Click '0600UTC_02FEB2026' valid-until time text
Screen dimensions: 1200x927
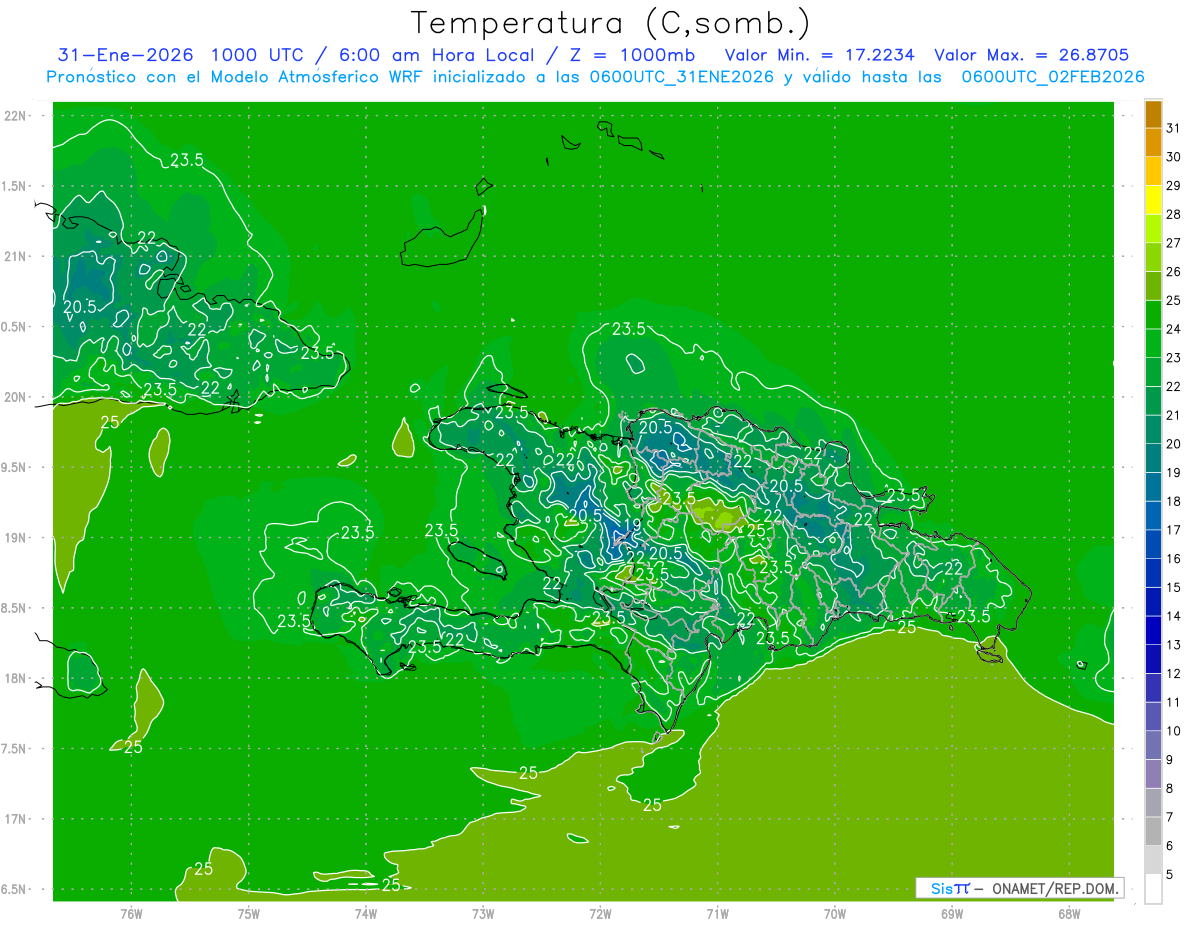click(x=1054, y=77)
